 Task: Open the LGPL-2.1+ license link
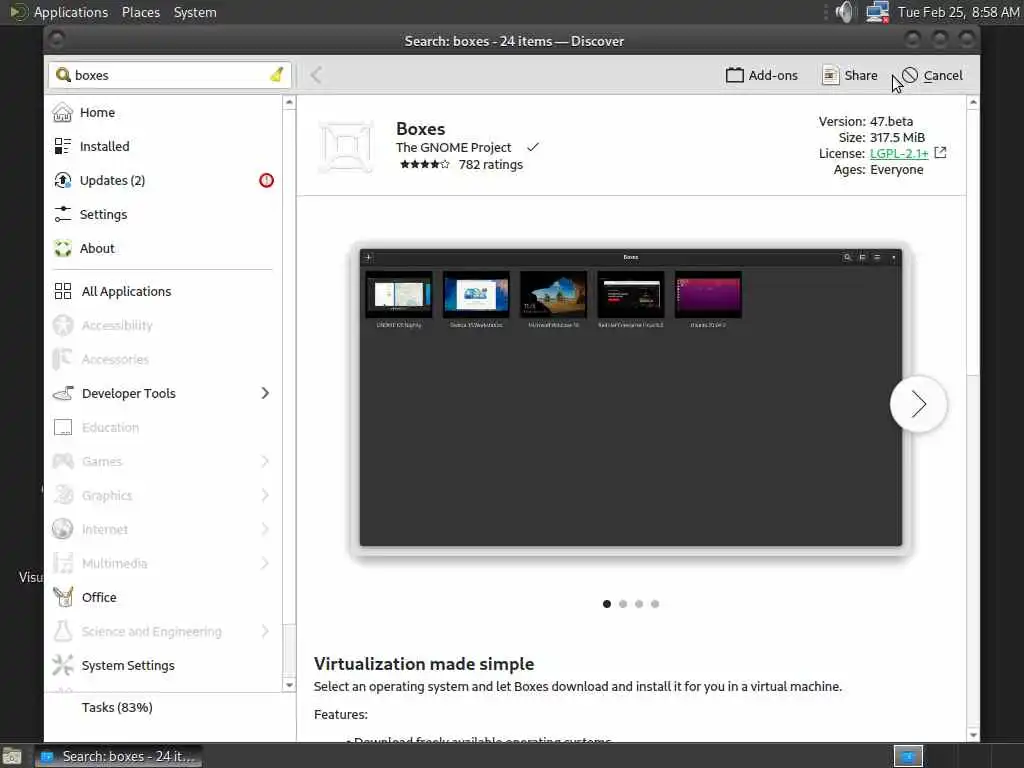pos(899,153)
